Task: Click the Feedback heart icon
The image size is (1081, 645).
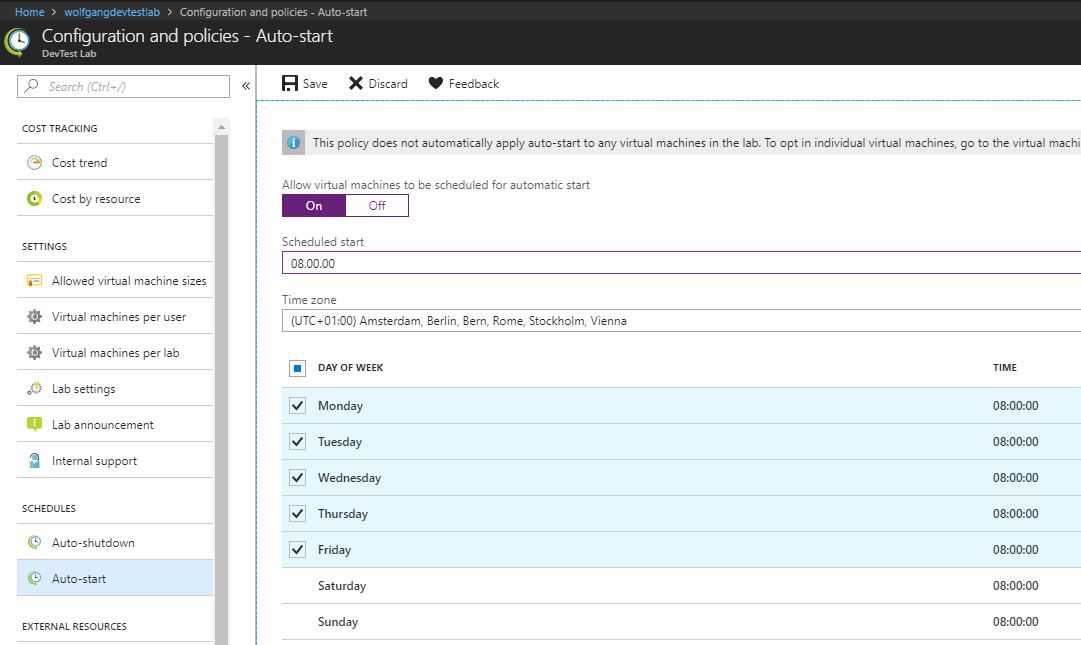Action: [x=436, y=83]
